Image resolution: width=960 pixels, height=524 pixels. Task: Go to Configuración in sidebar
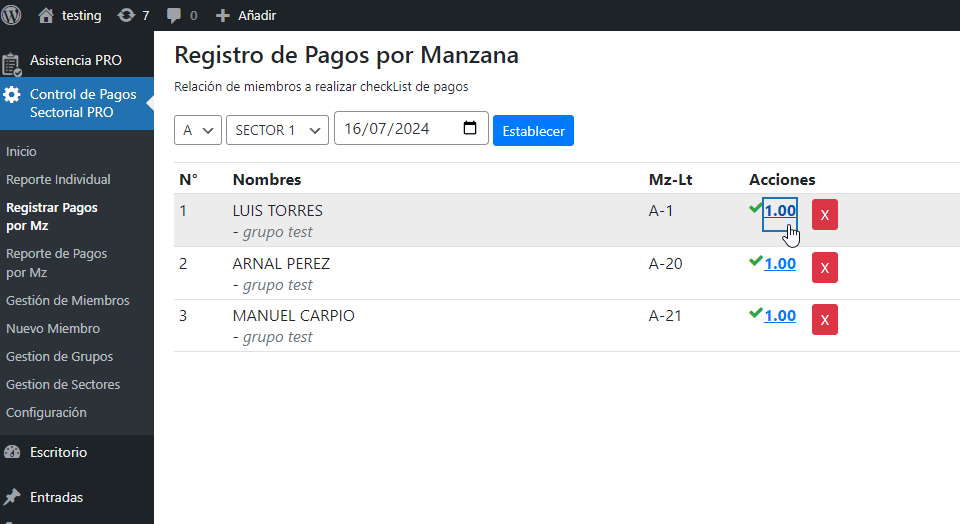coord(47,413)
